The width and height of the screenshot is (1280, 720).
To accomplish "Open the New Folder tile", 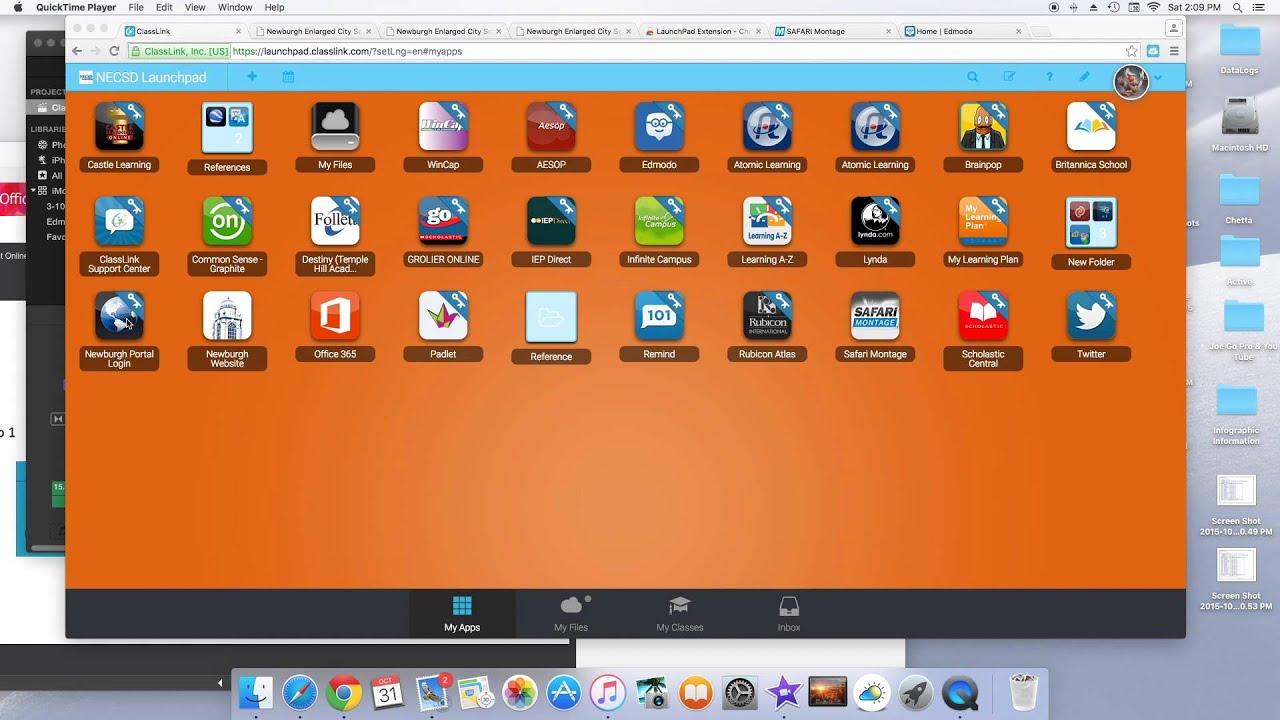I will coord(1091,223).
